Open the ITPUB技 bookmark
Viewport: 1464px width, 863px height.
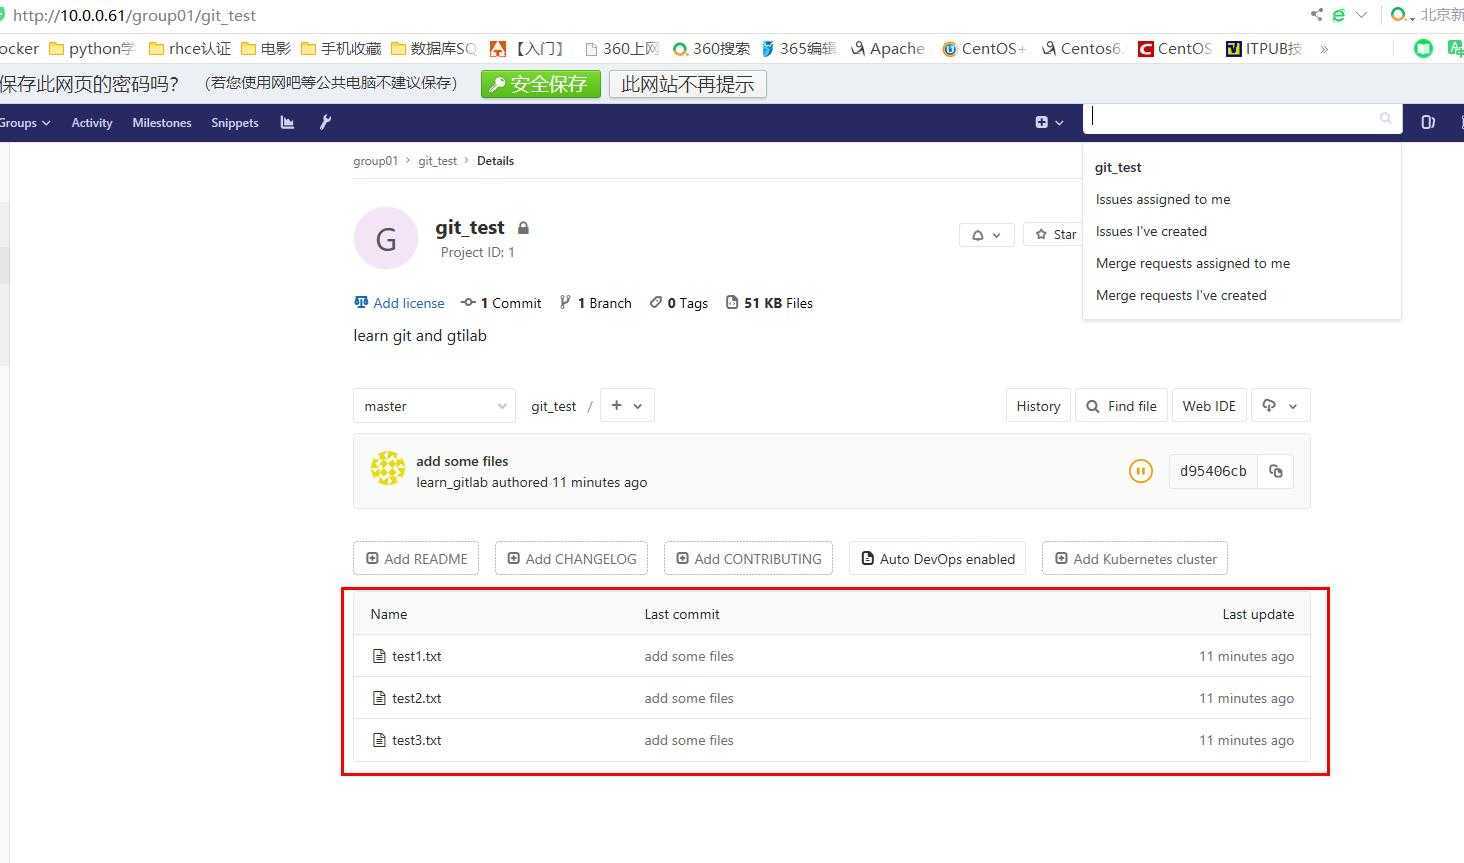click(1264, 48)
